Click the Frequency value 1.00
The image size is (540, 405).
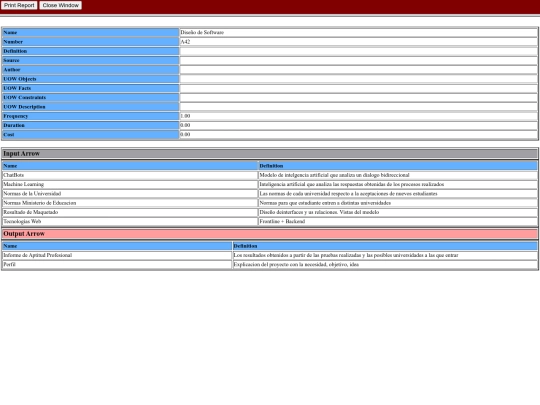pyautogui.click(x=185, y=116)
